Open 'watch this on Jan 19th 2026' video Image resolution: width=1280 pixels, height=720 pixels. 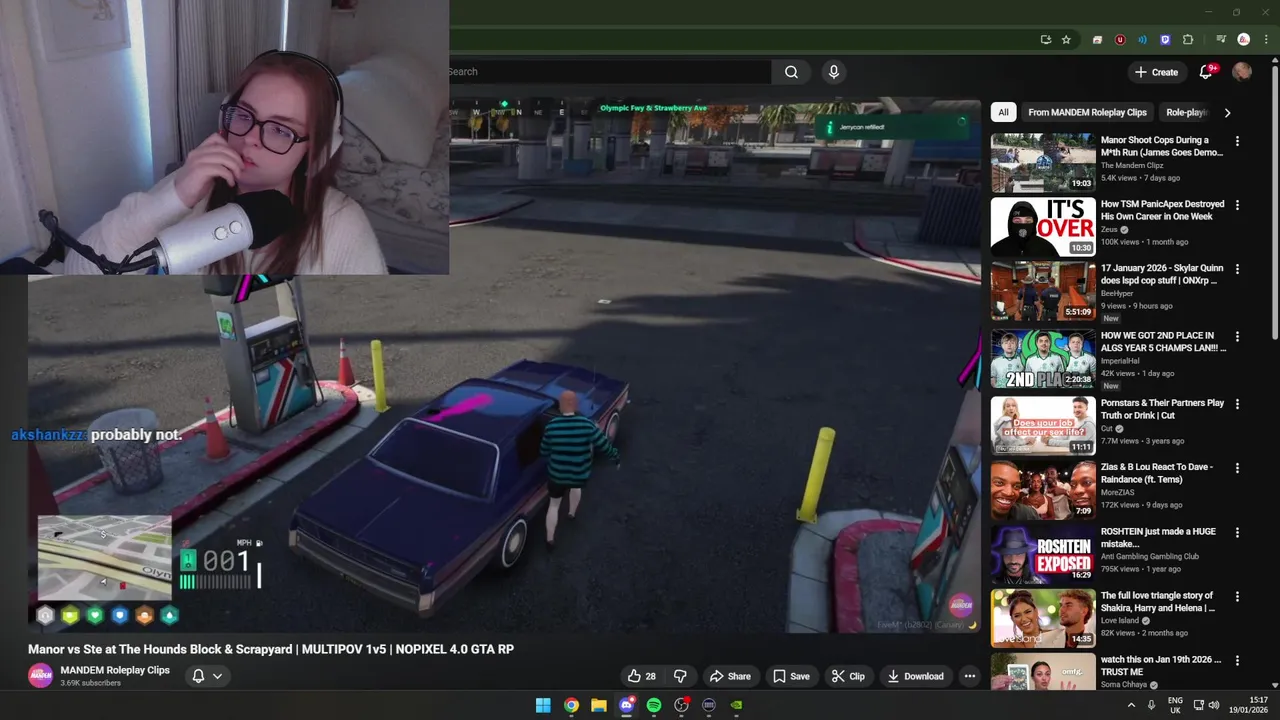tap(1161, 666)
